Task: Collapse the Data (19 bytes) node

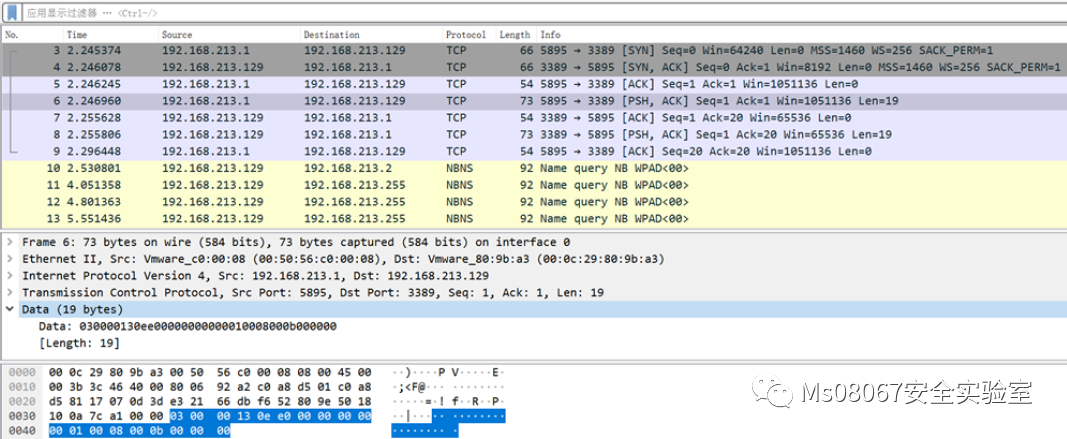Action: click(9, 310)
